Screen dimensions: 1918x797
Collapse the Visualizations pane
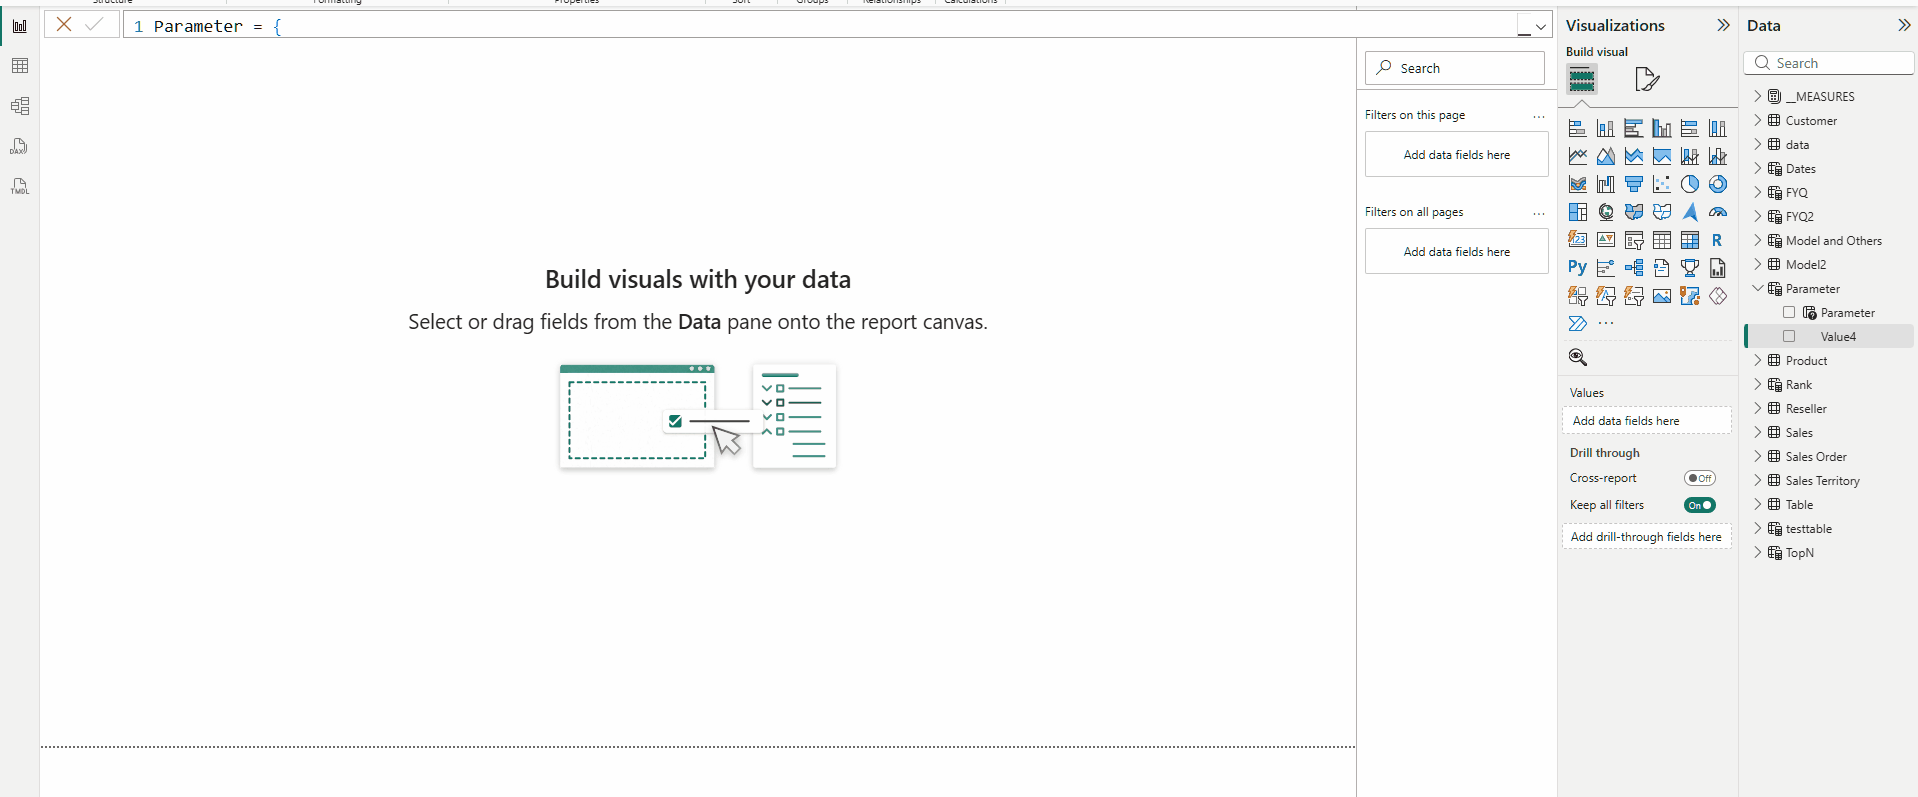coord(1723,25)
